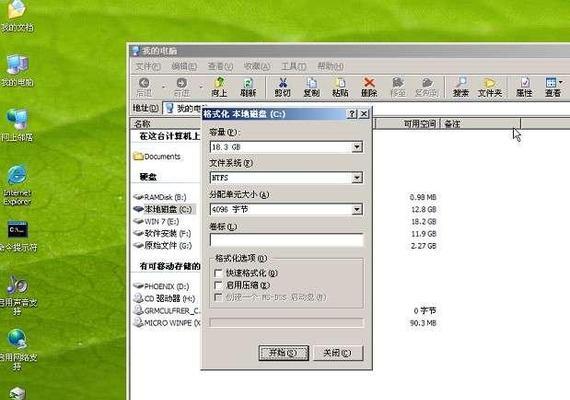Enable compression (启用压缩) checkbox
Image resolution: width=570 pixels, height=400 pixels.
[218, 285]
